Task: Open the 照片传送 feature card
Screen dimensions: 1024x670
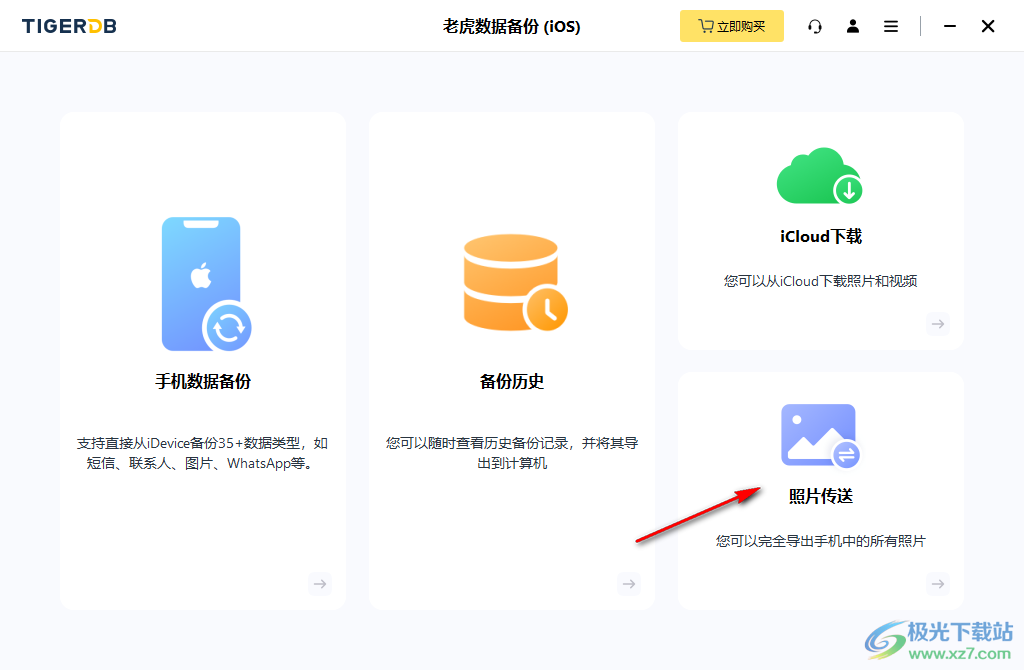Action: (x=820, y=490)
